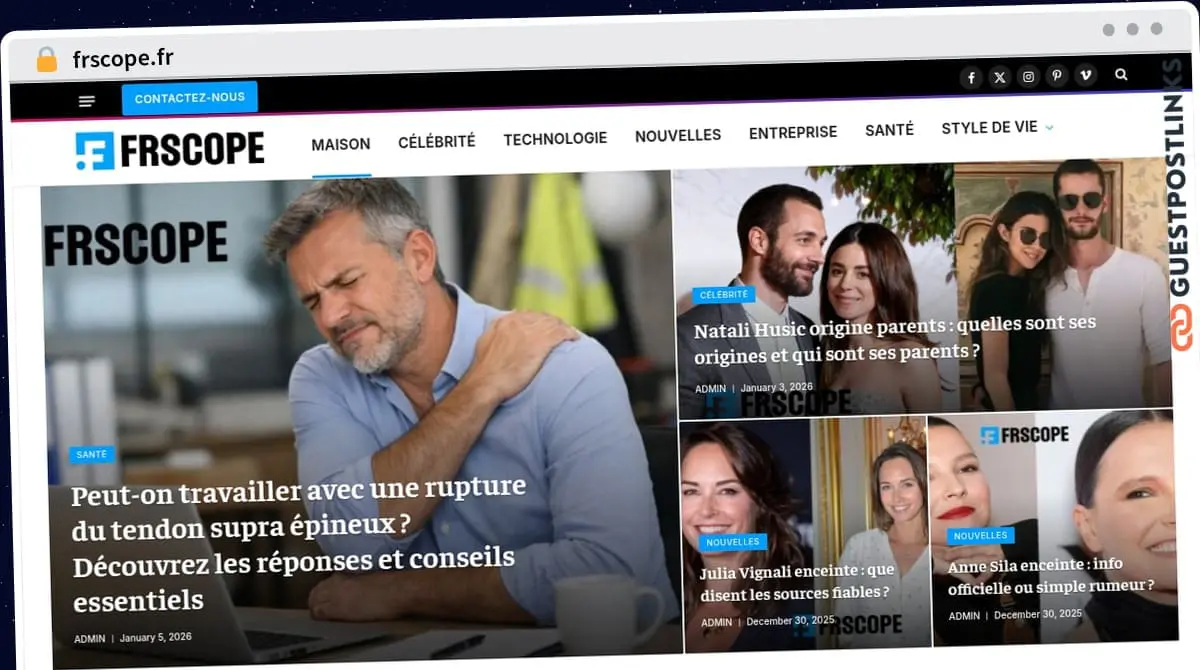Viewport: 1200px width, 670px height.
Task: Open the Vimeo social icon
Action: [1085, 76]
